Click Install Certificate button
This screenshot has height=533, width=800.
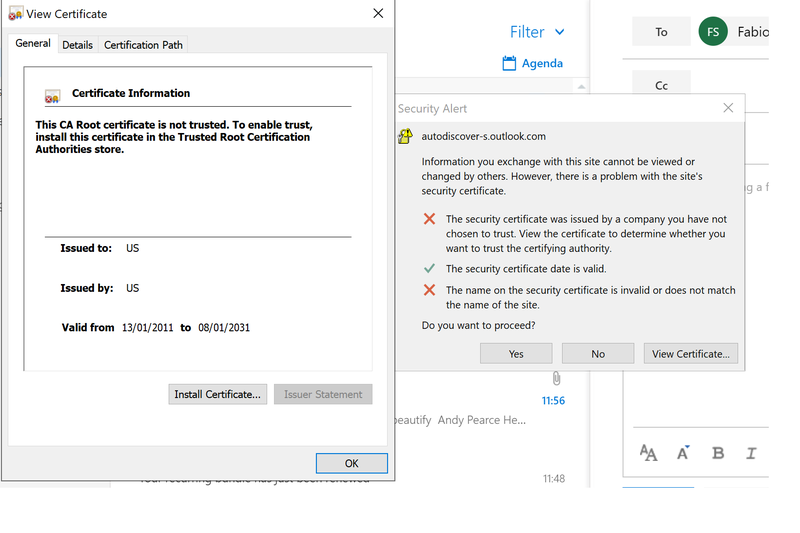[x=217, y=394]
